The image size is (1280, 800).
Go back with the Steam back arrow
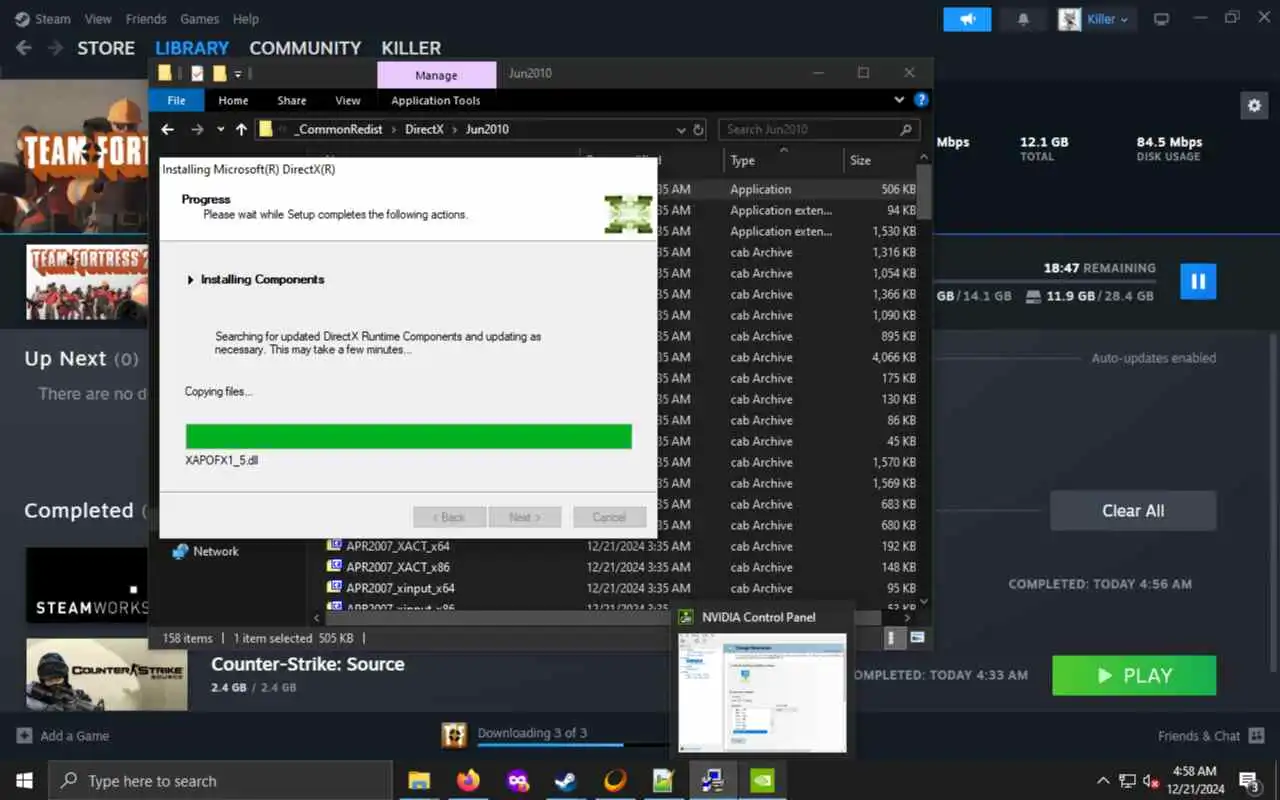(24, 48)
